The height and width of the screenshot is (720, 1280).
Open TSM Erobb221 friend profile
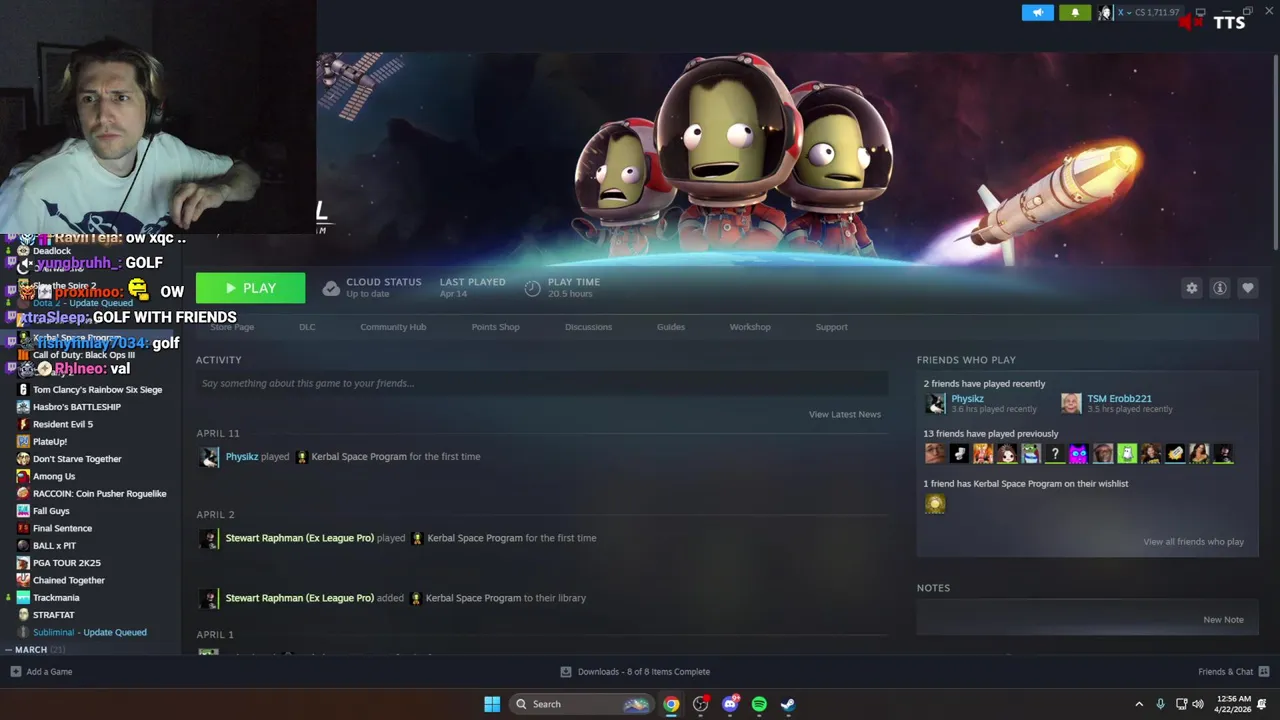(1119, 398)
